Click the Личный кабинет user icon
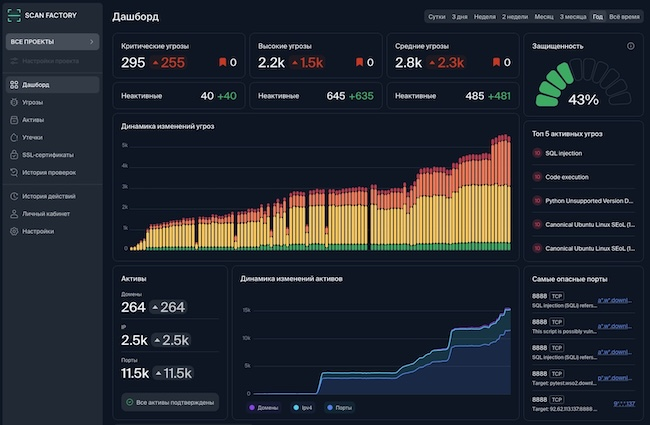650x425 pixels. 13,214
